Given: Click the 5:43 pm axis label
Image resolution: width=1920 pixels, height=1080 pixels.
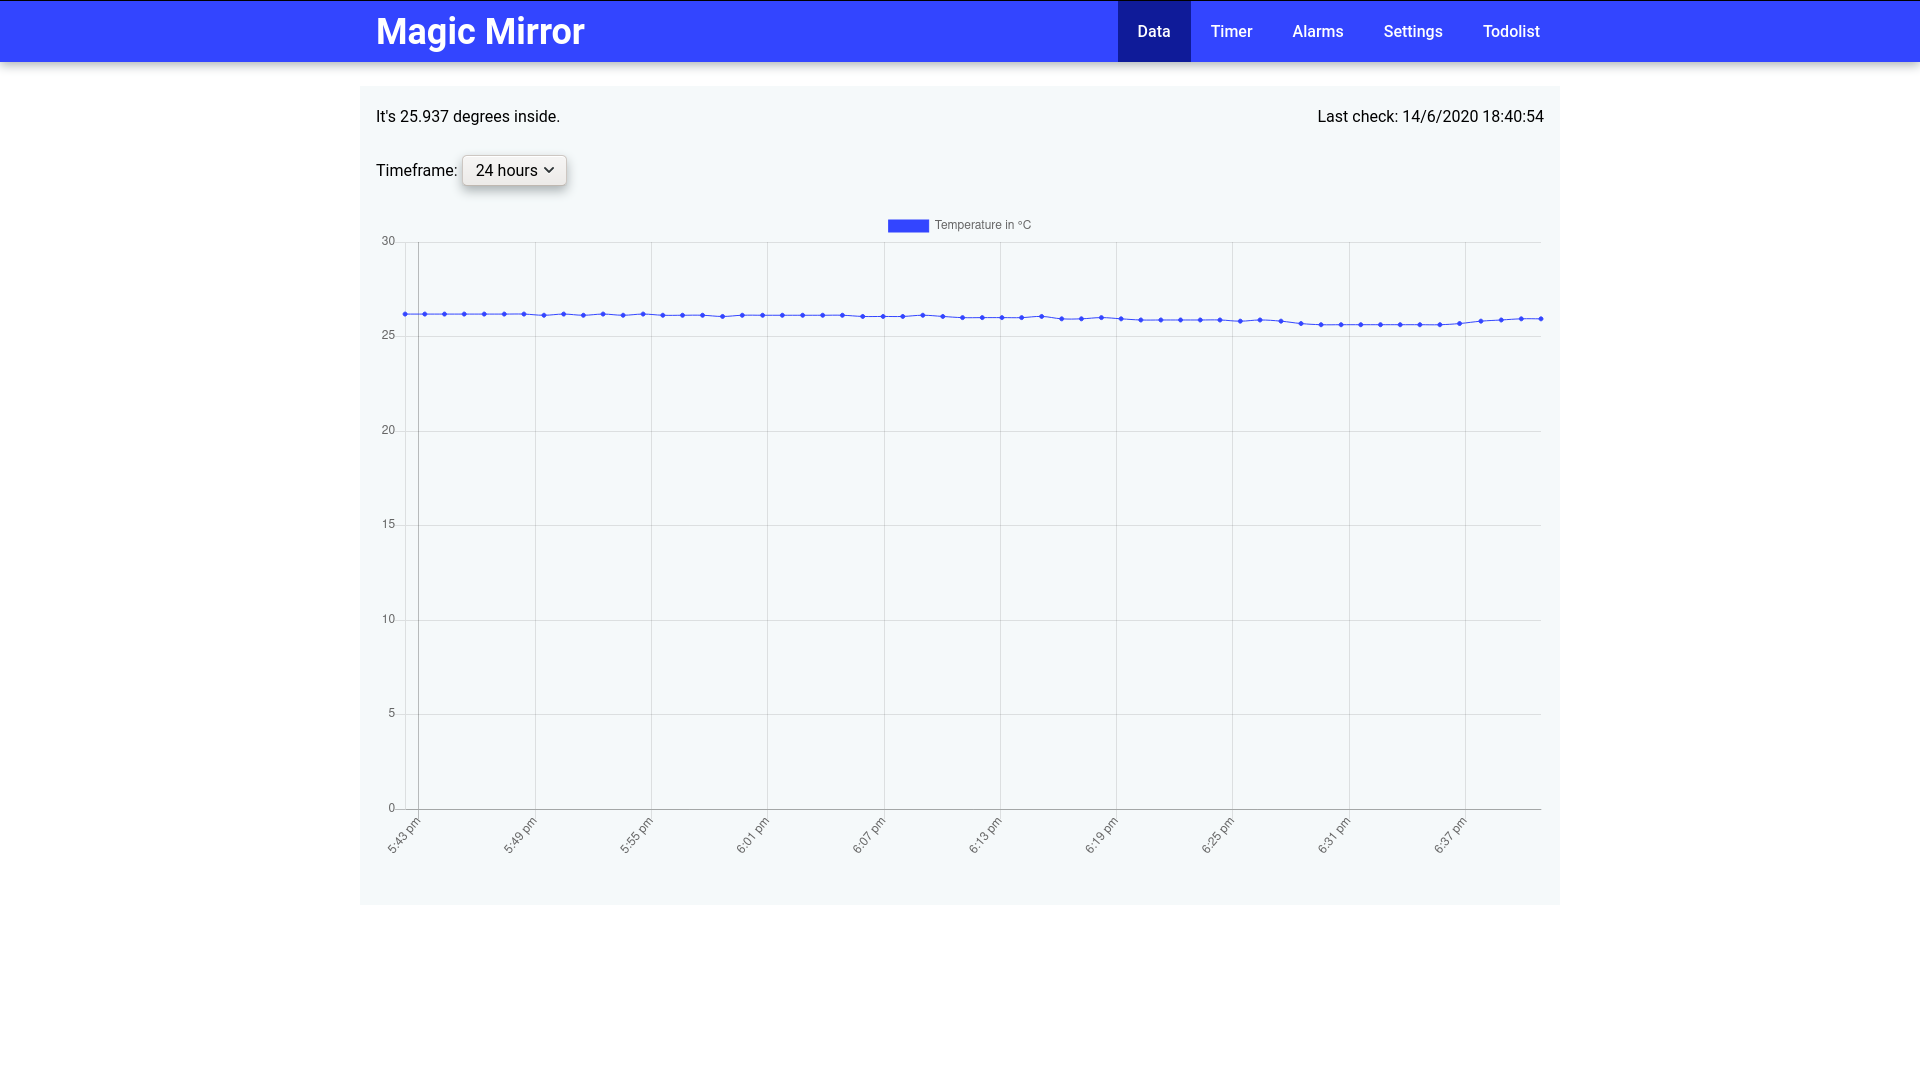Looking at the screenshot, I should pos(404,835).
